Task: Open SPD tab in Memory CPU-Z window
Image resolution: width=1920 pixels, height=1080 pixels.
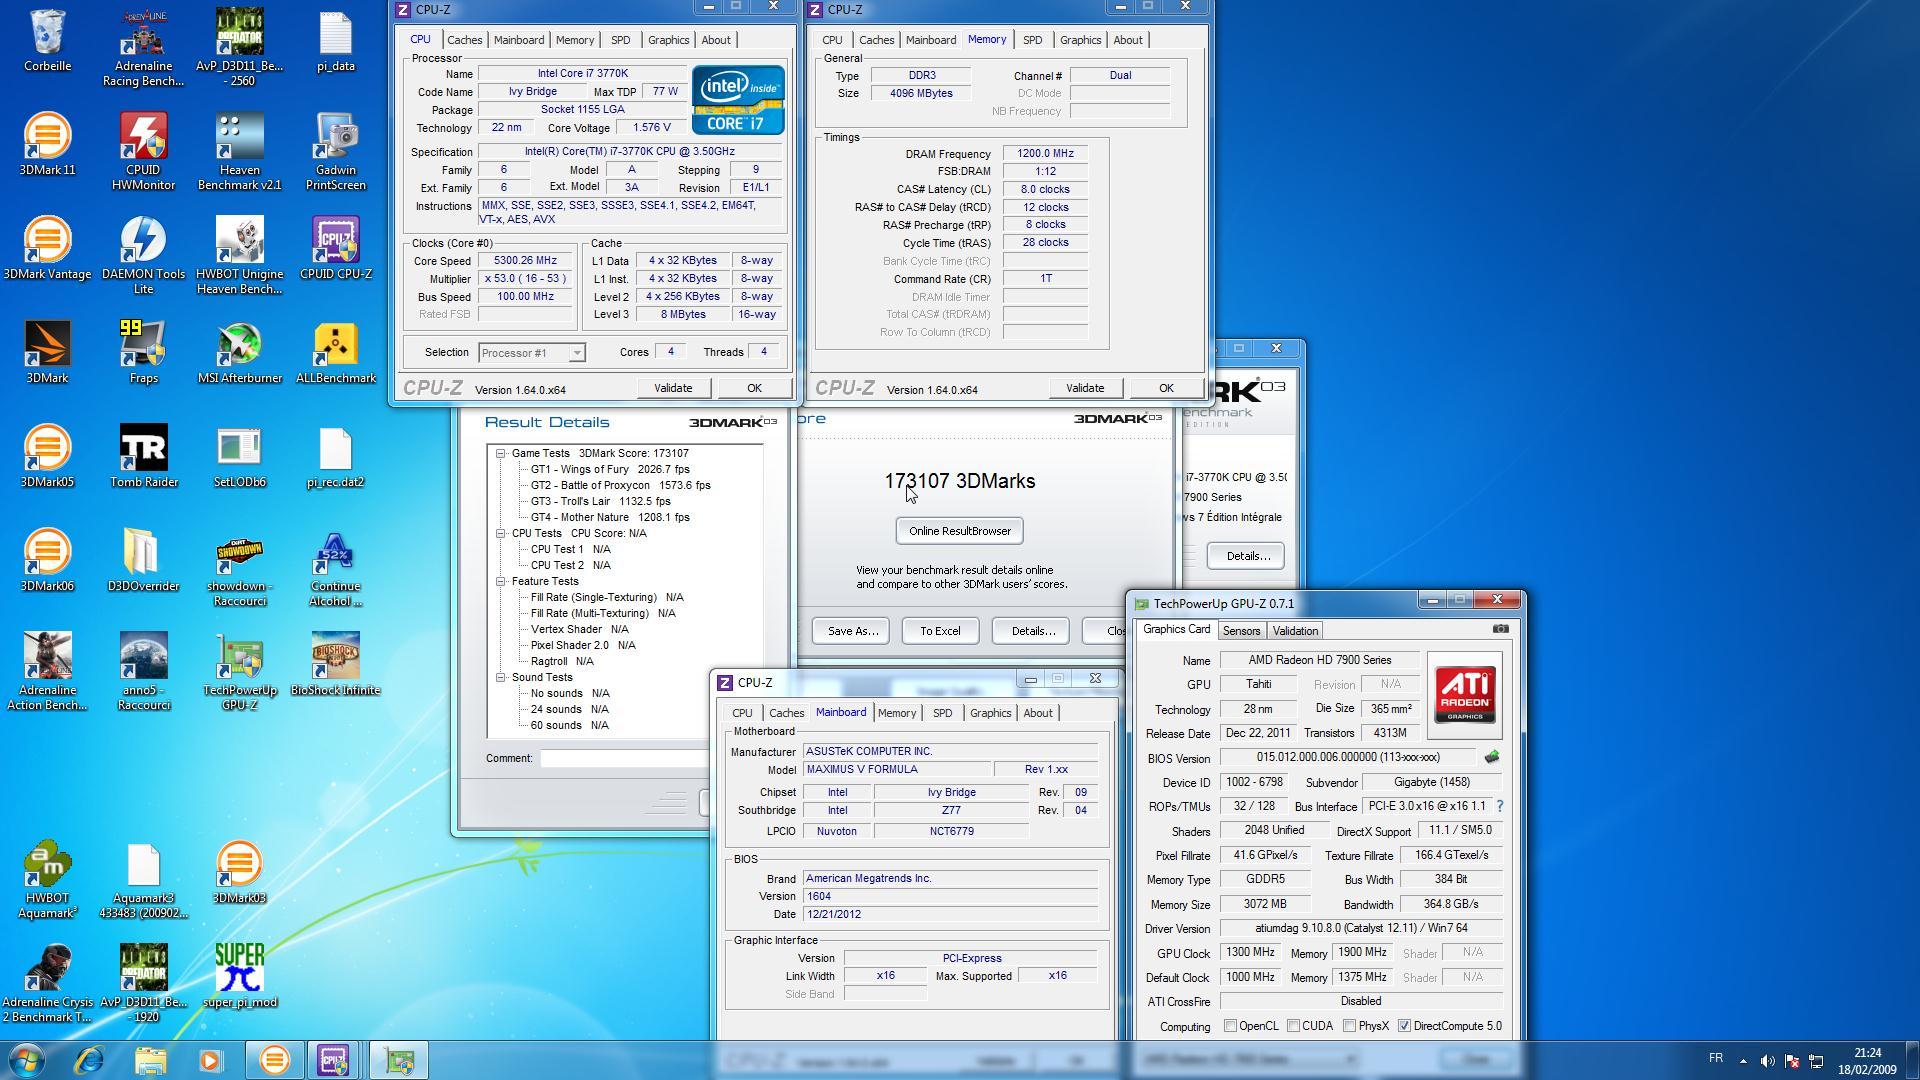Action: [1032, 40]
